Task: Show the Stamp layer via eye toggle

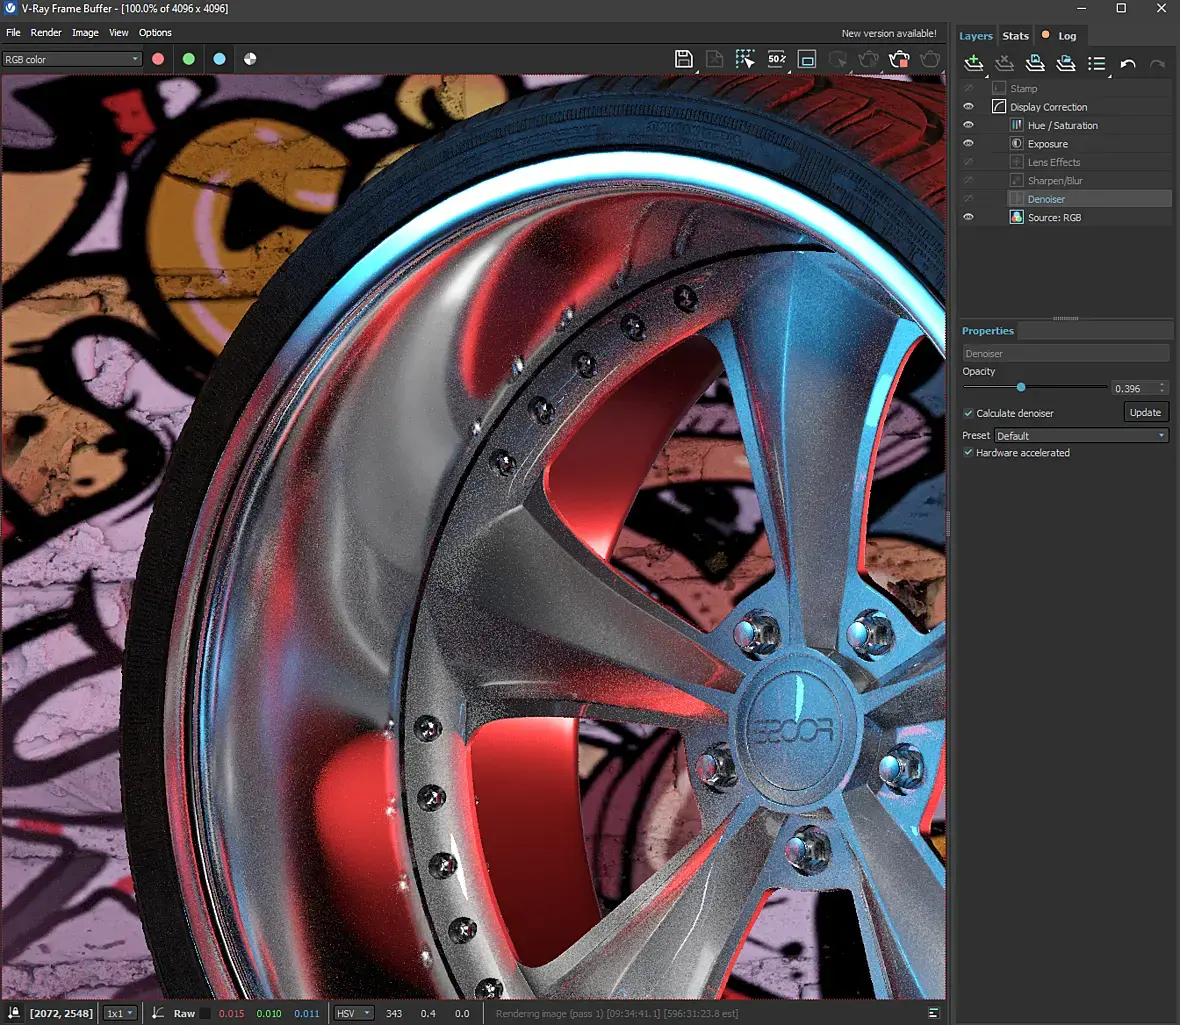Action: tap(969, 88)
